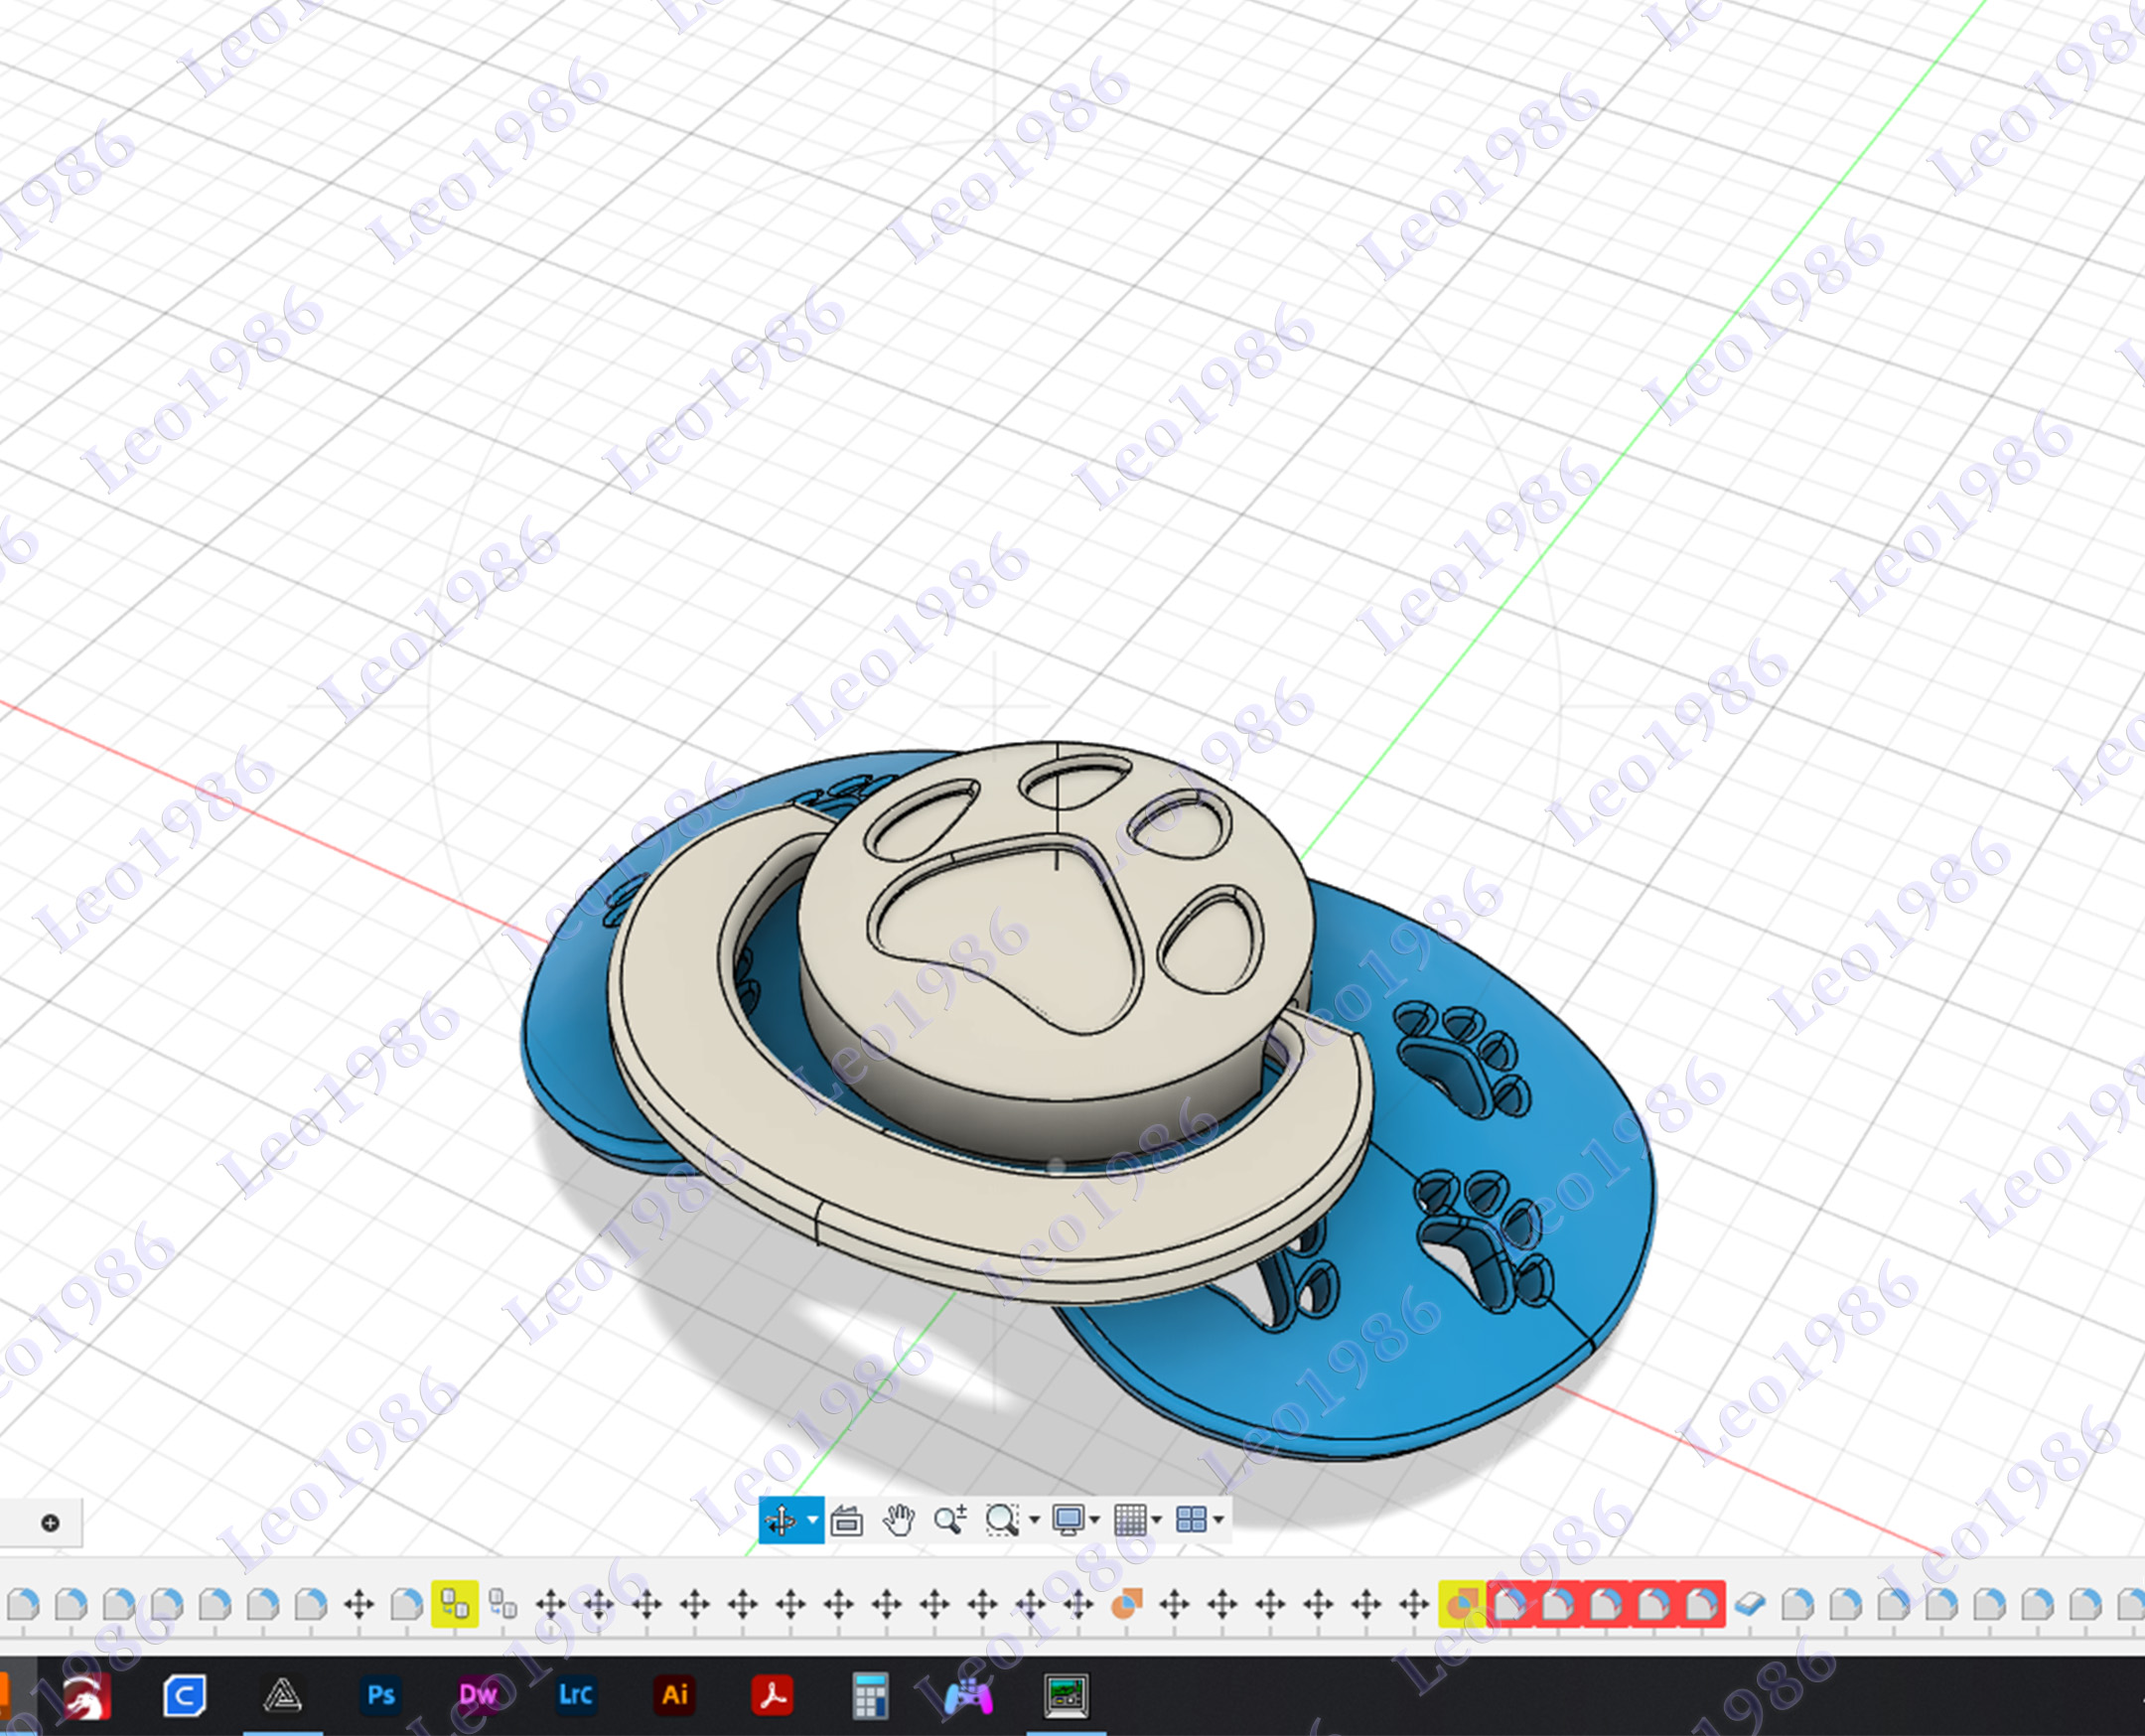This screenshot has height=1736, width=2145.
Task: Open Adobe Acrobat from the taskbar
Action: (x=772, y=1695)
